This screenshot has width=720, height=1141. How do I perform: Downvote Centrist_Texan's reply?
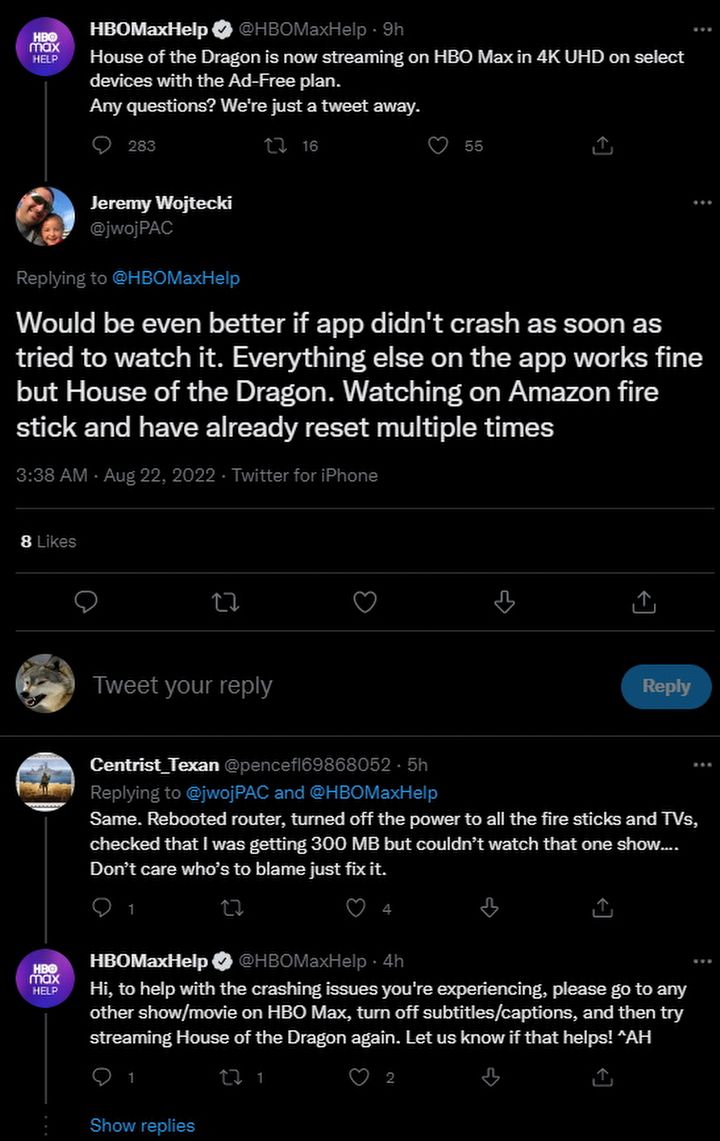490,908
